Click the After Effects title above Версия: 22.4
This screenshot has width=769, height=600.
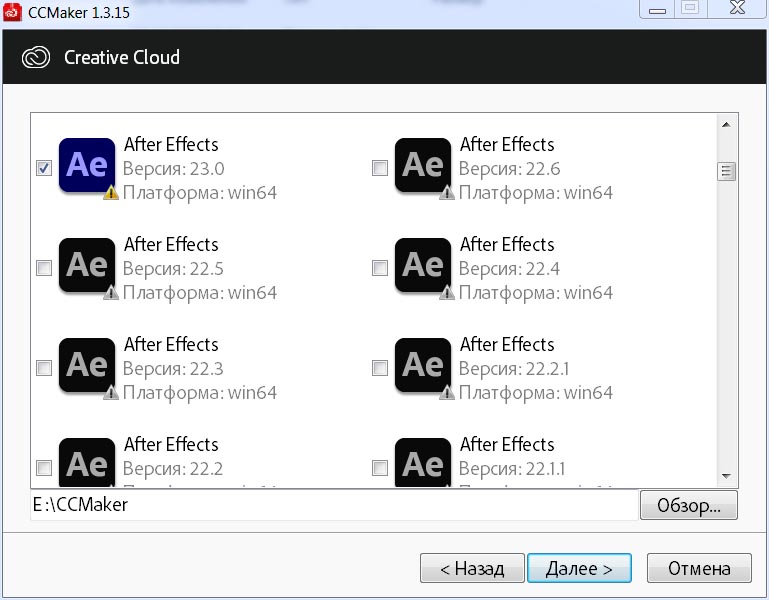pyautogui.click(x=507, y=245)
